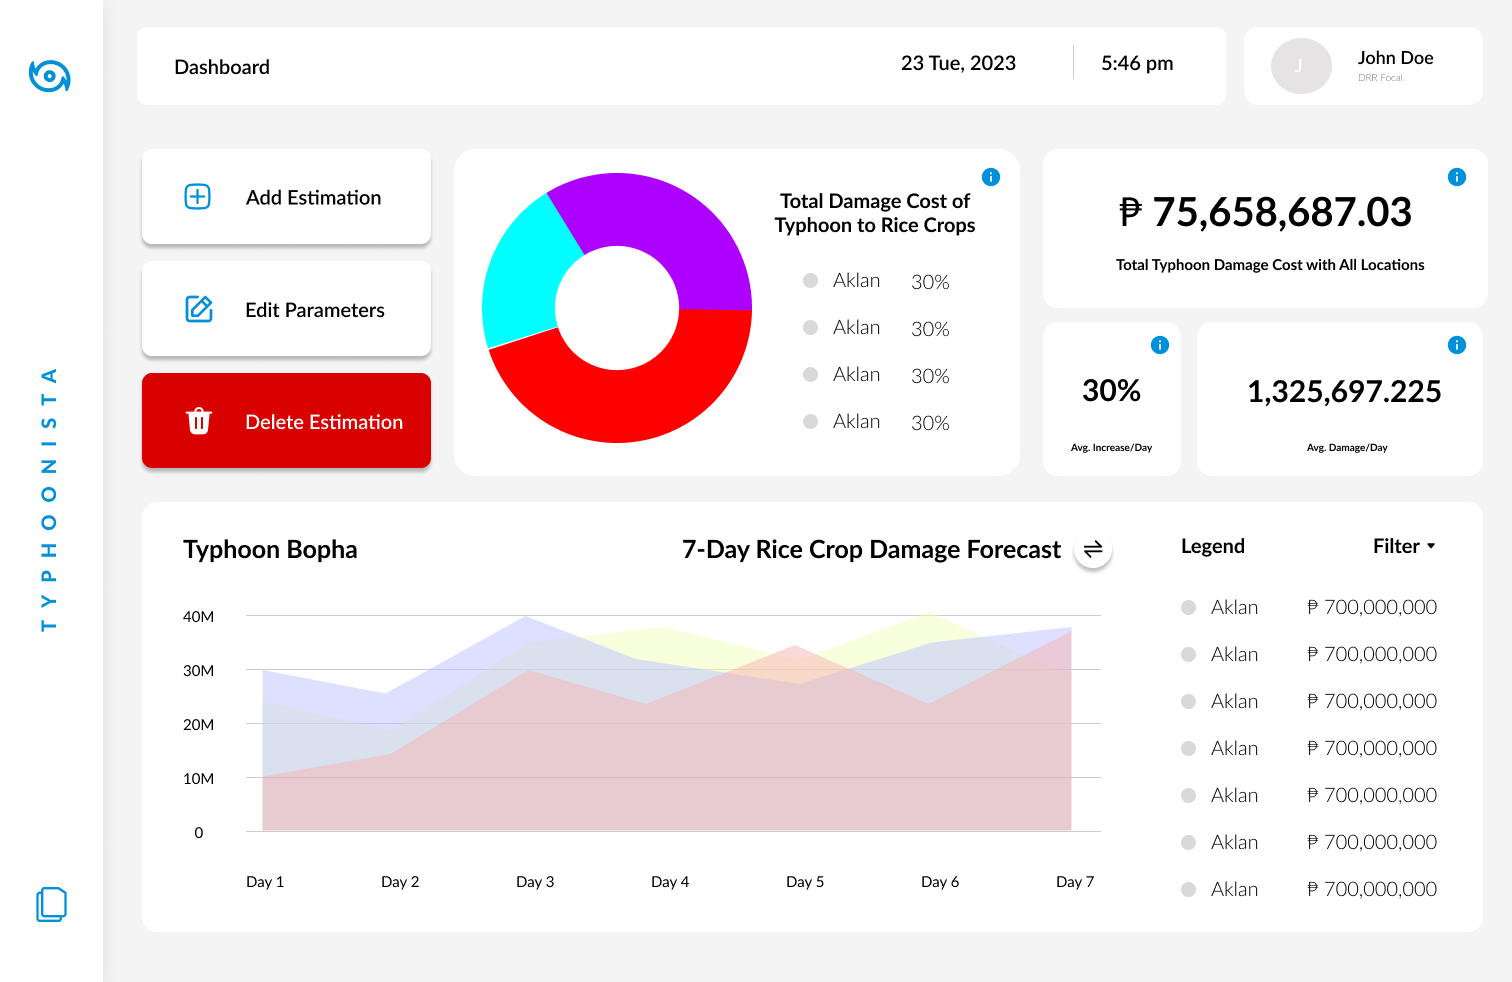1512x982 pixels.
Task: Click info icon on total damage cost card
Action: tap(1457, 177)
